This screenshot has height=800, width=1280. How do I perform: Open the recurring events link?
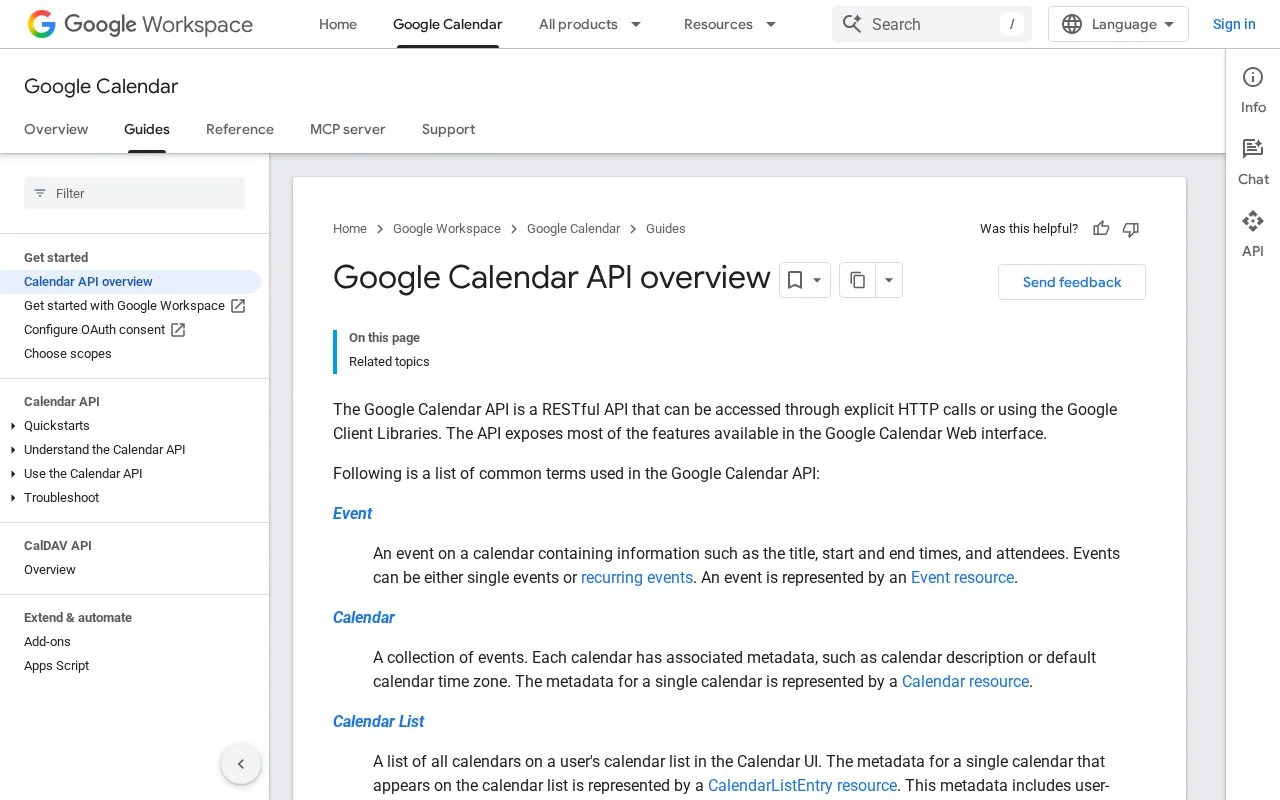click(x=637, y=577)
